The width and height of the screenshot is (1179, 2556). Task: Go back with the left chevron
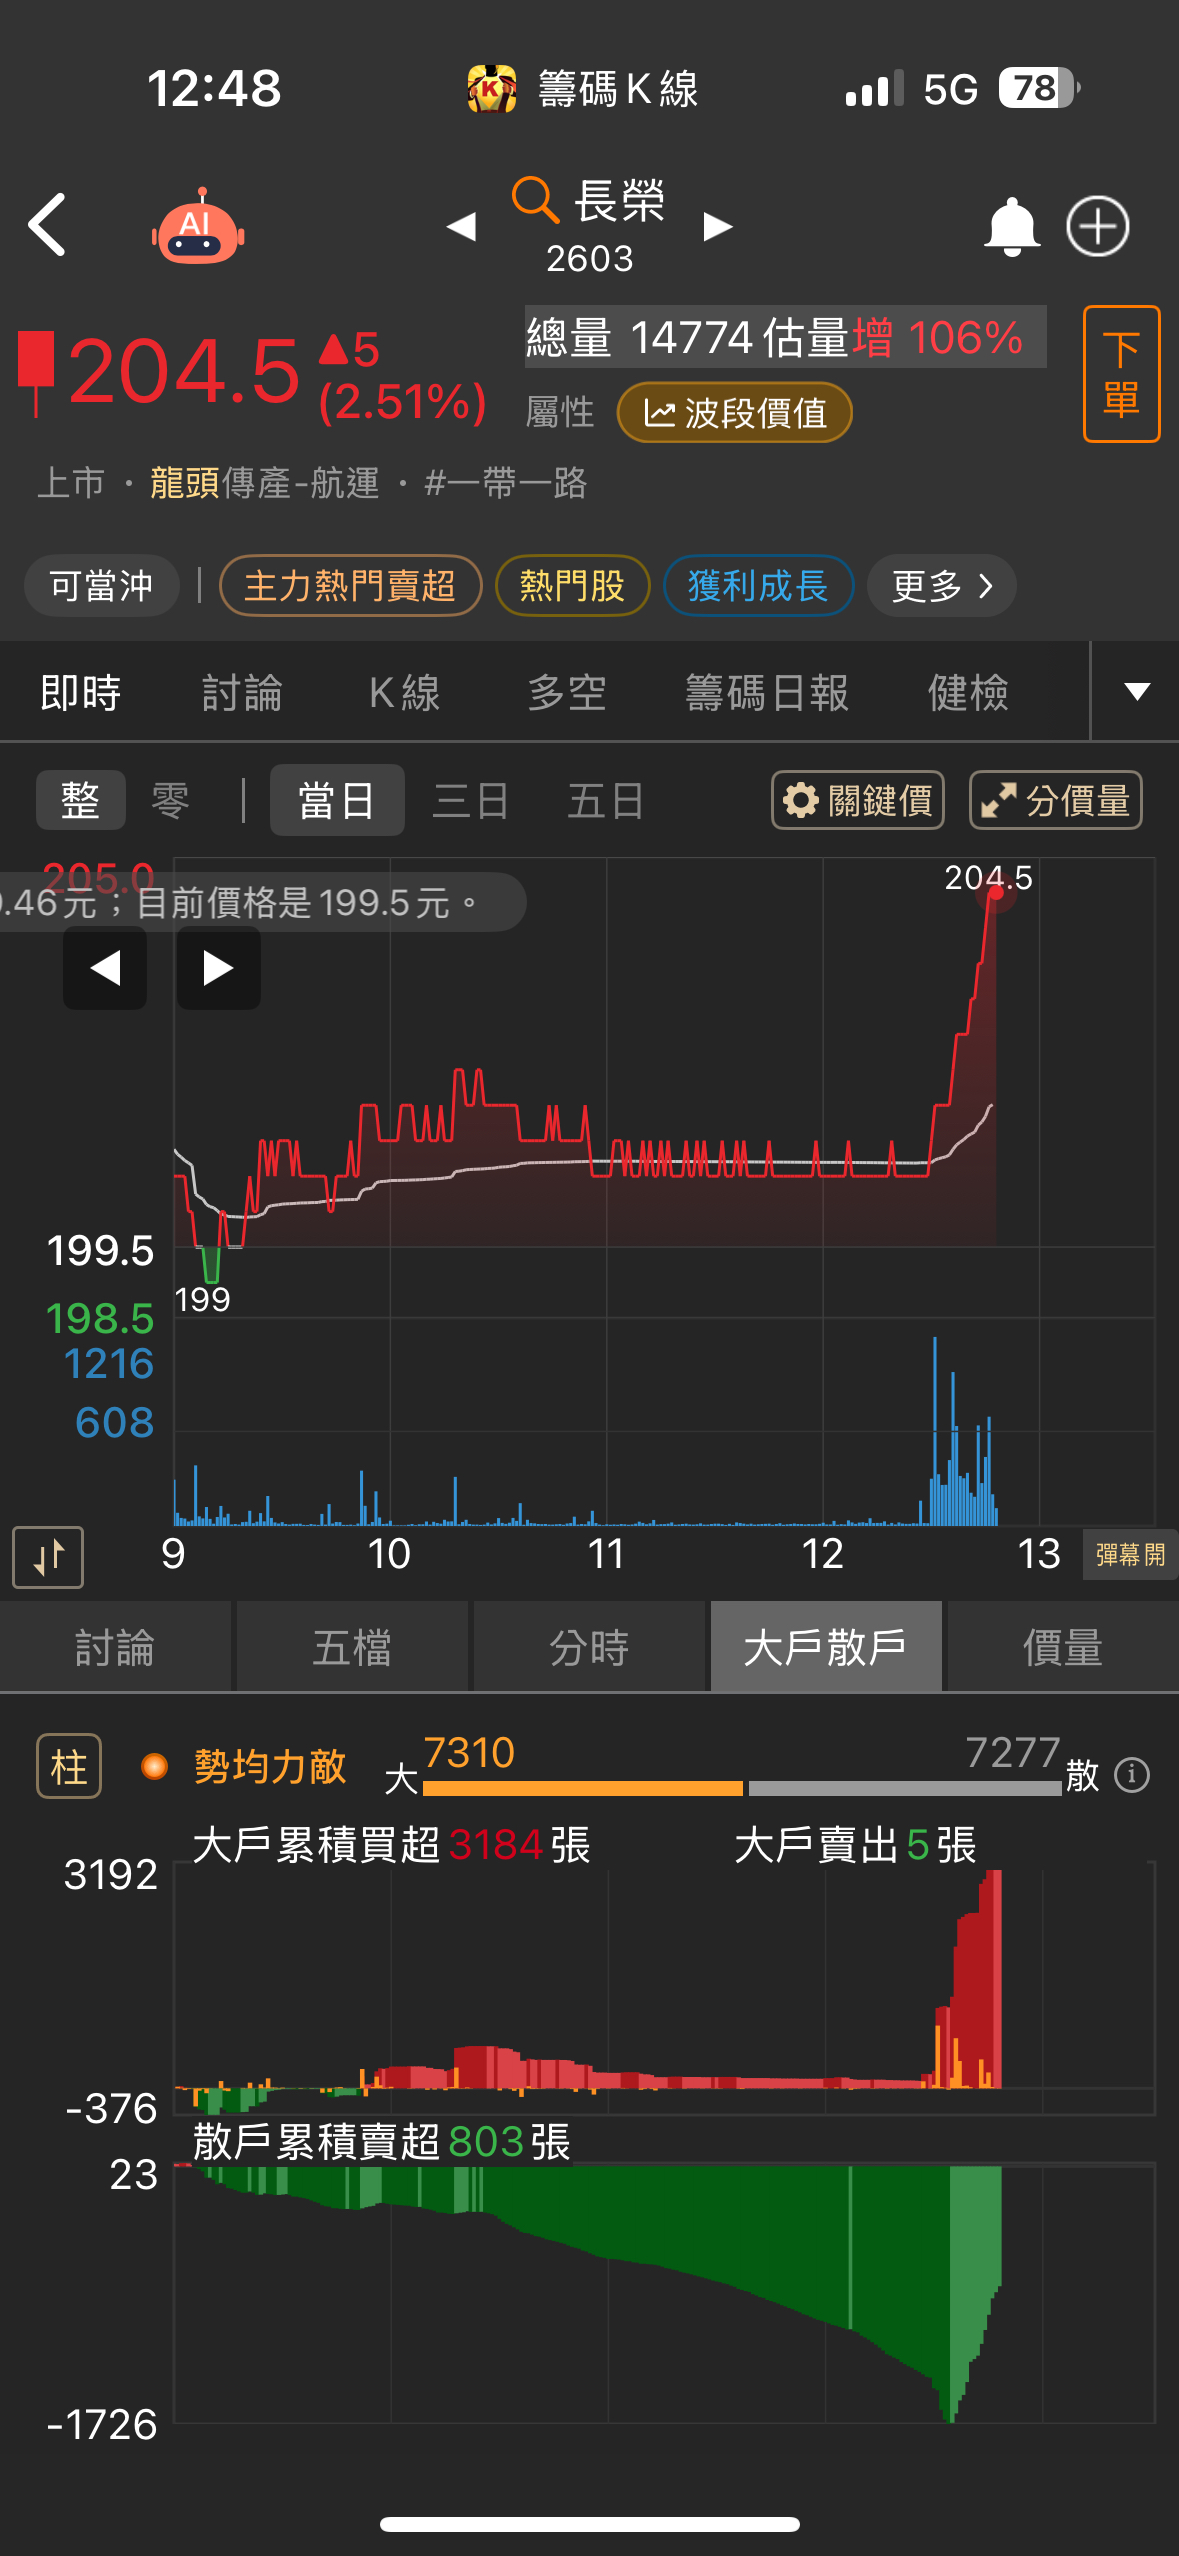(x=47, y=225)
